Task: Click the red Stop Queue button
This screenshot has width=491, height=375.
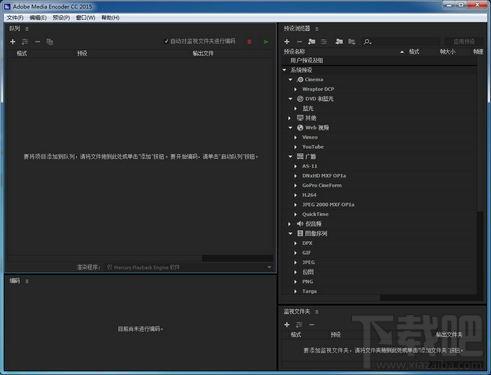Action: 249,42
